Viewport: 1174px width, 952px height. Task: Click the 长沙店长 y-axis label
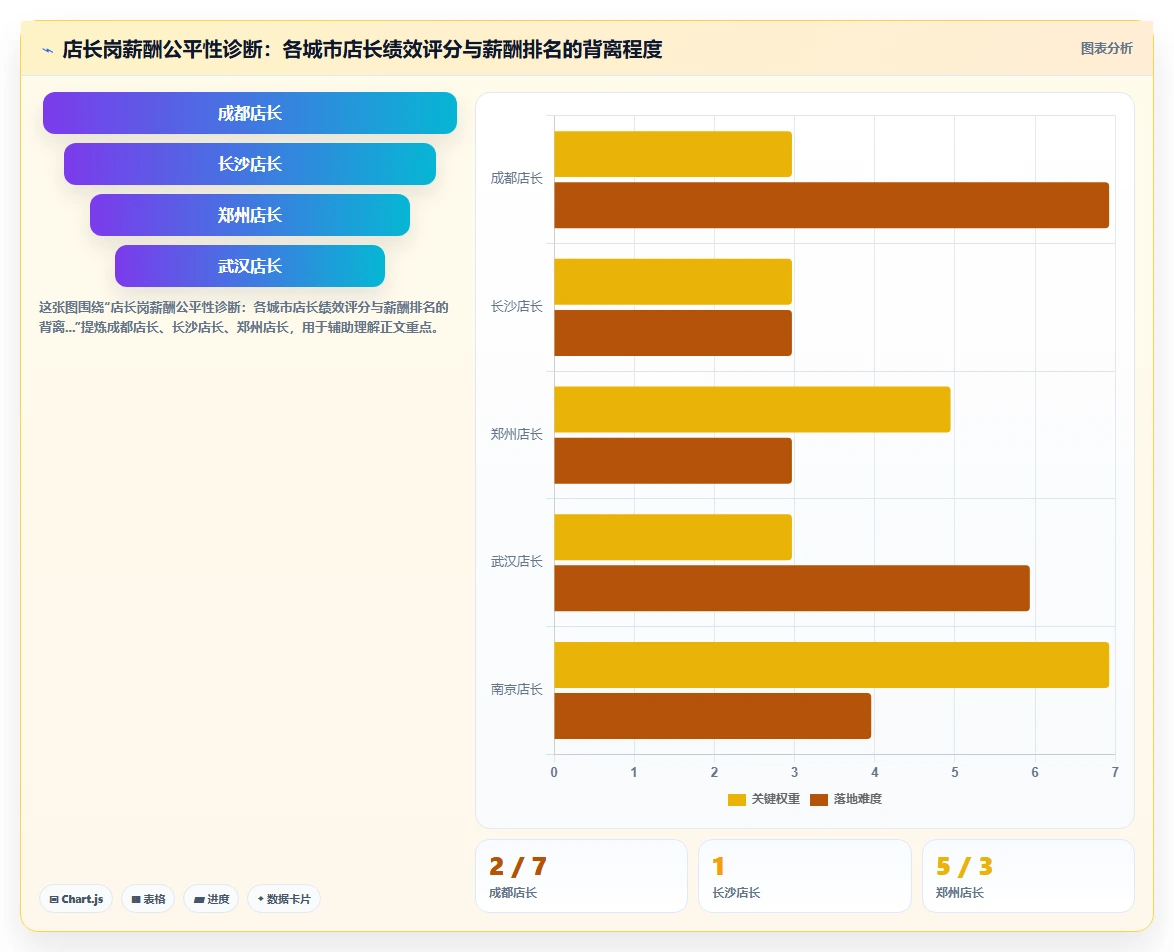pos(516,306)
